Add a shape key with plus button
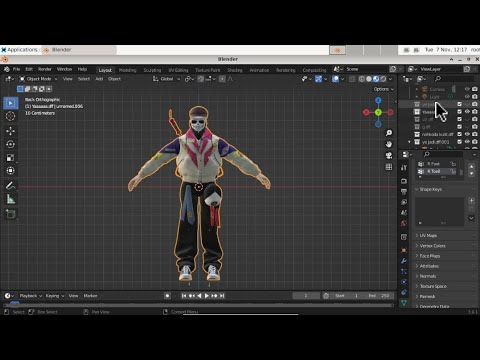The width and height of the screenshot is (480, 360). click(471, 201)
